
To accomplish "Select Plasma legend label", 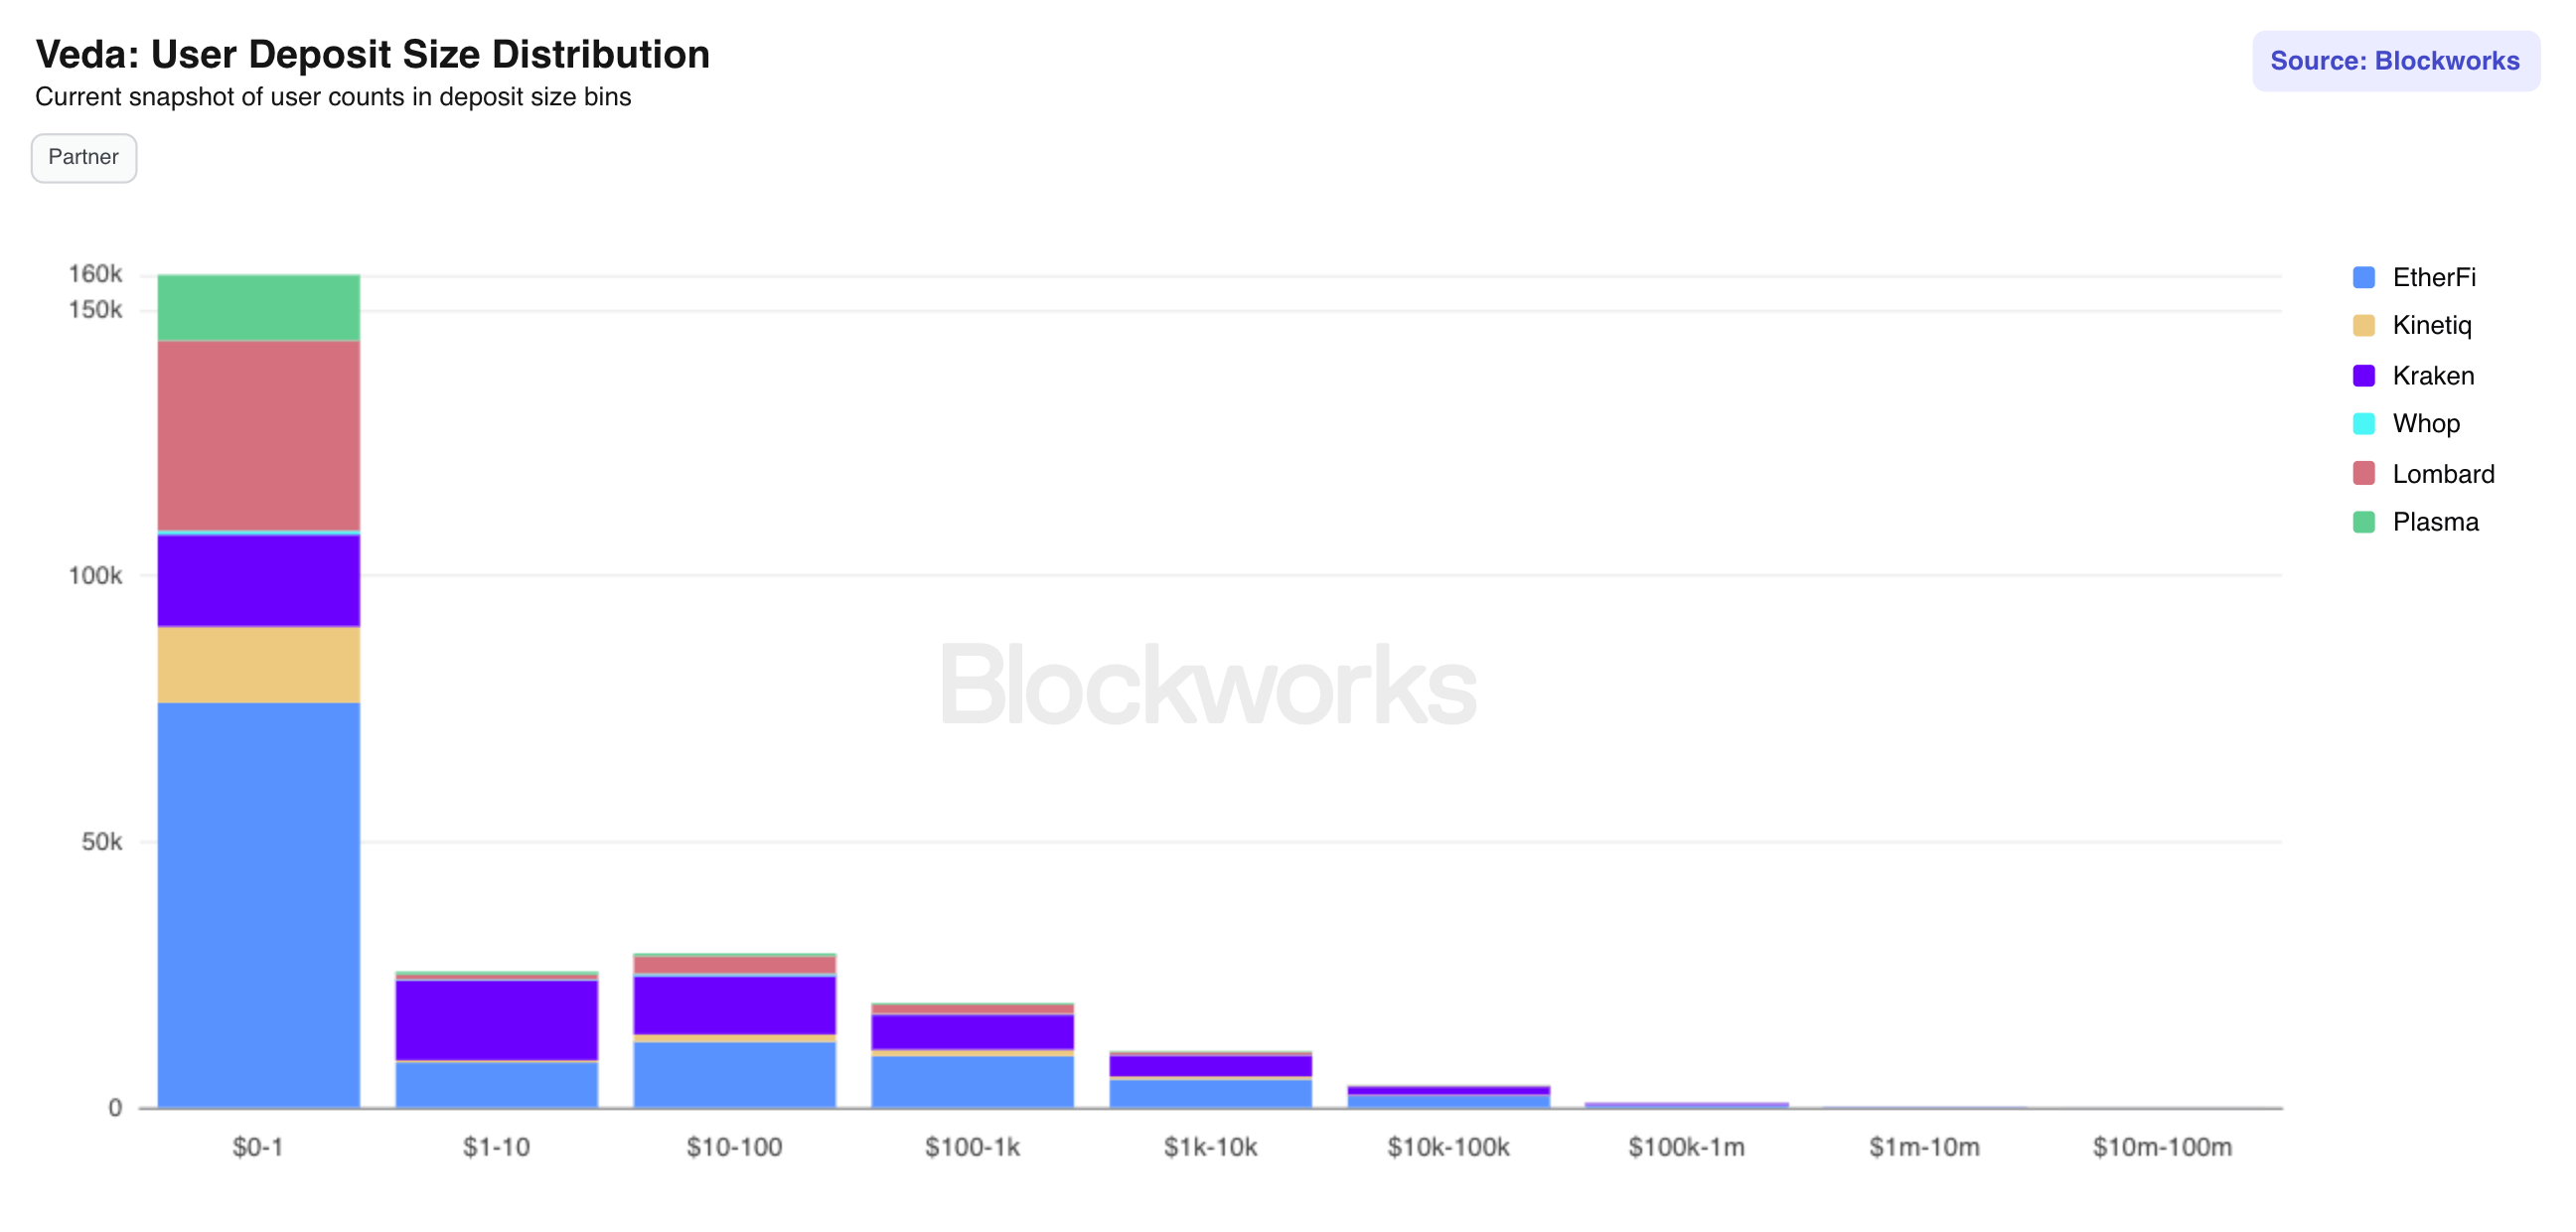I will (x=2435, y=522).
